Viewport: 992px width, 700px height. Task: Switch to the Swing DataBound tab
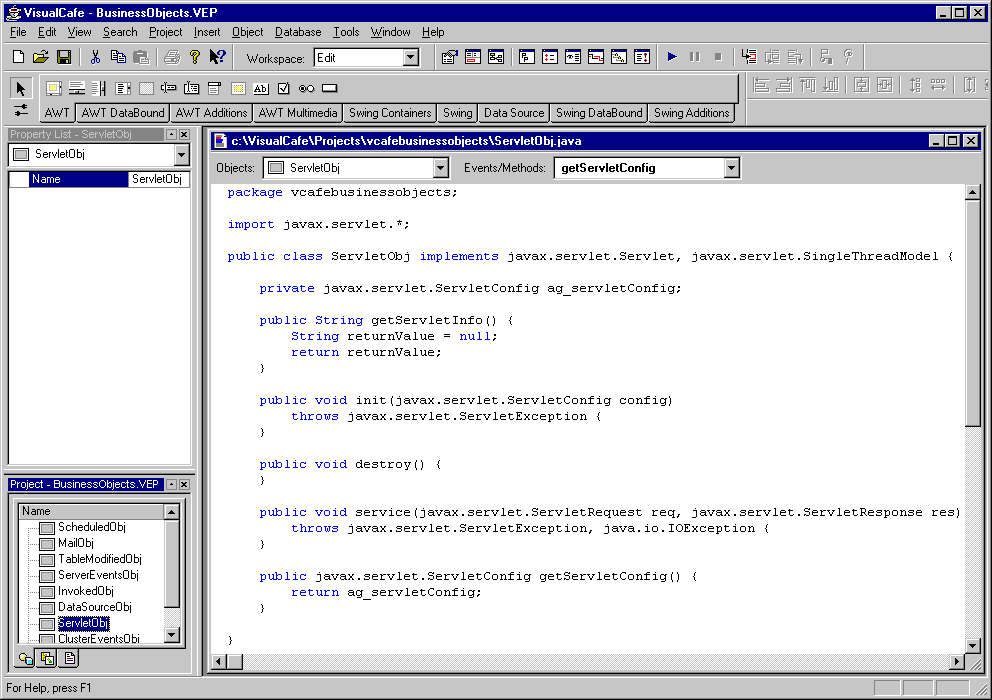coord(599,113)
